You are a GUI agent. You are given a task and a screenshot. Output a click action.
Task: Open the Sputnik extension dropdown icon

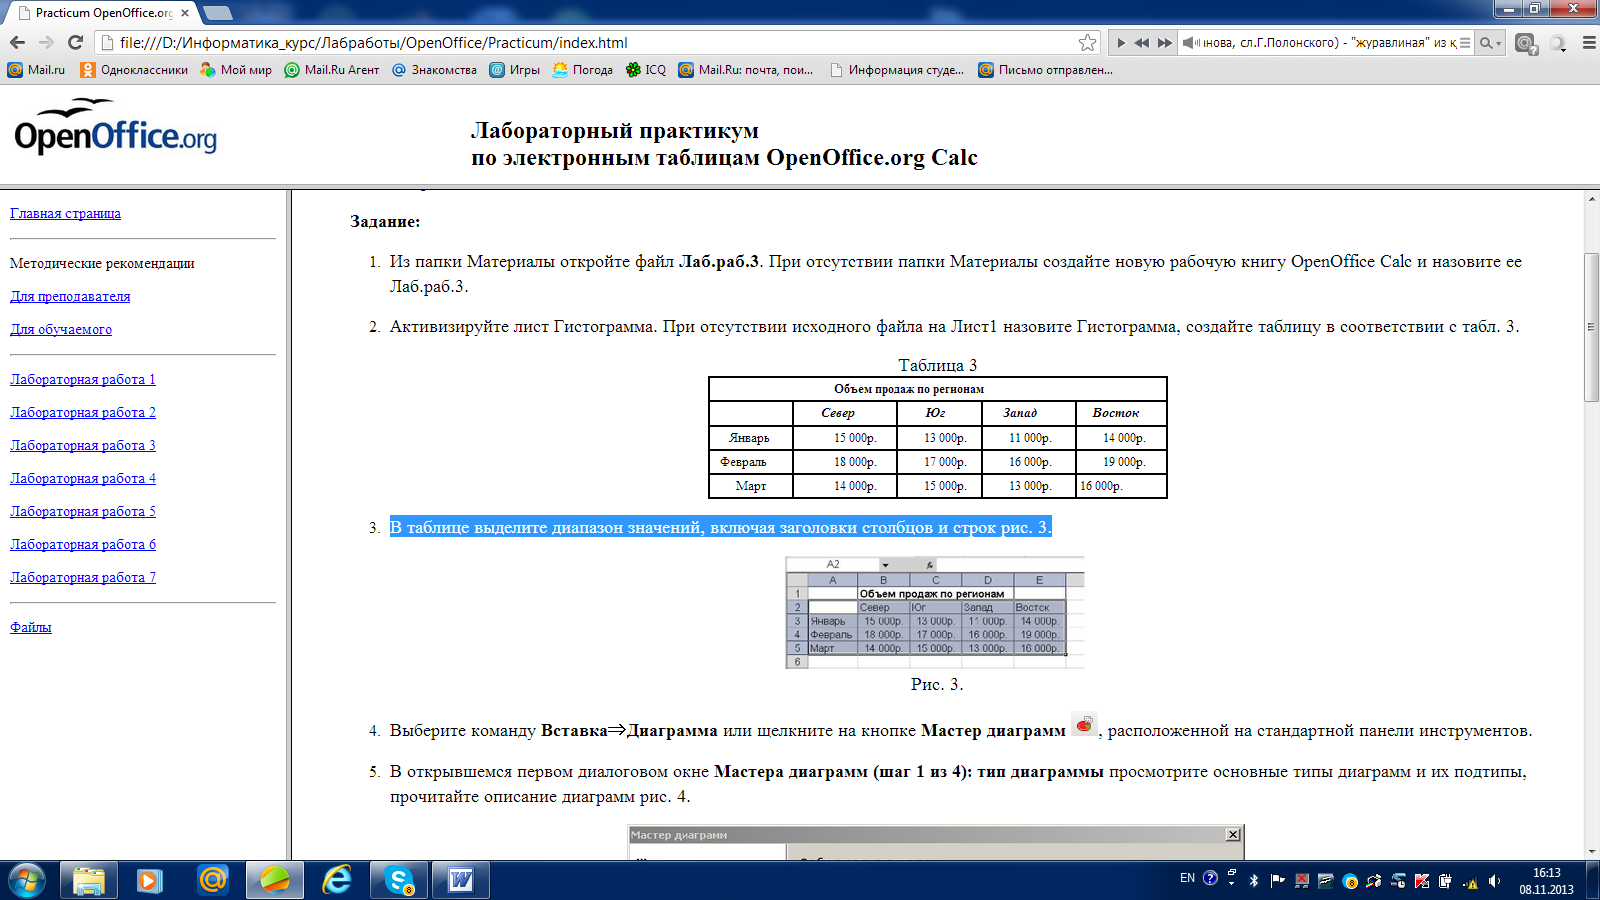[x=1558, y=43]
